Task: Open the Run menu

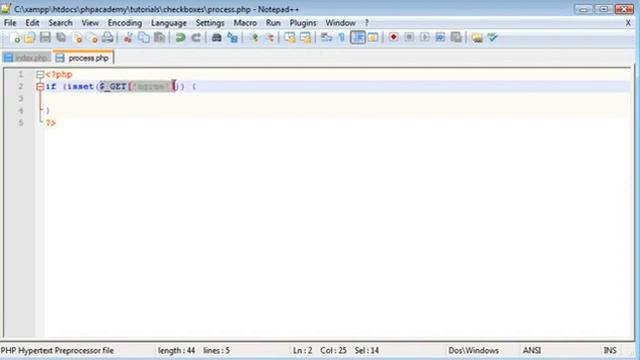Action: 273,23
